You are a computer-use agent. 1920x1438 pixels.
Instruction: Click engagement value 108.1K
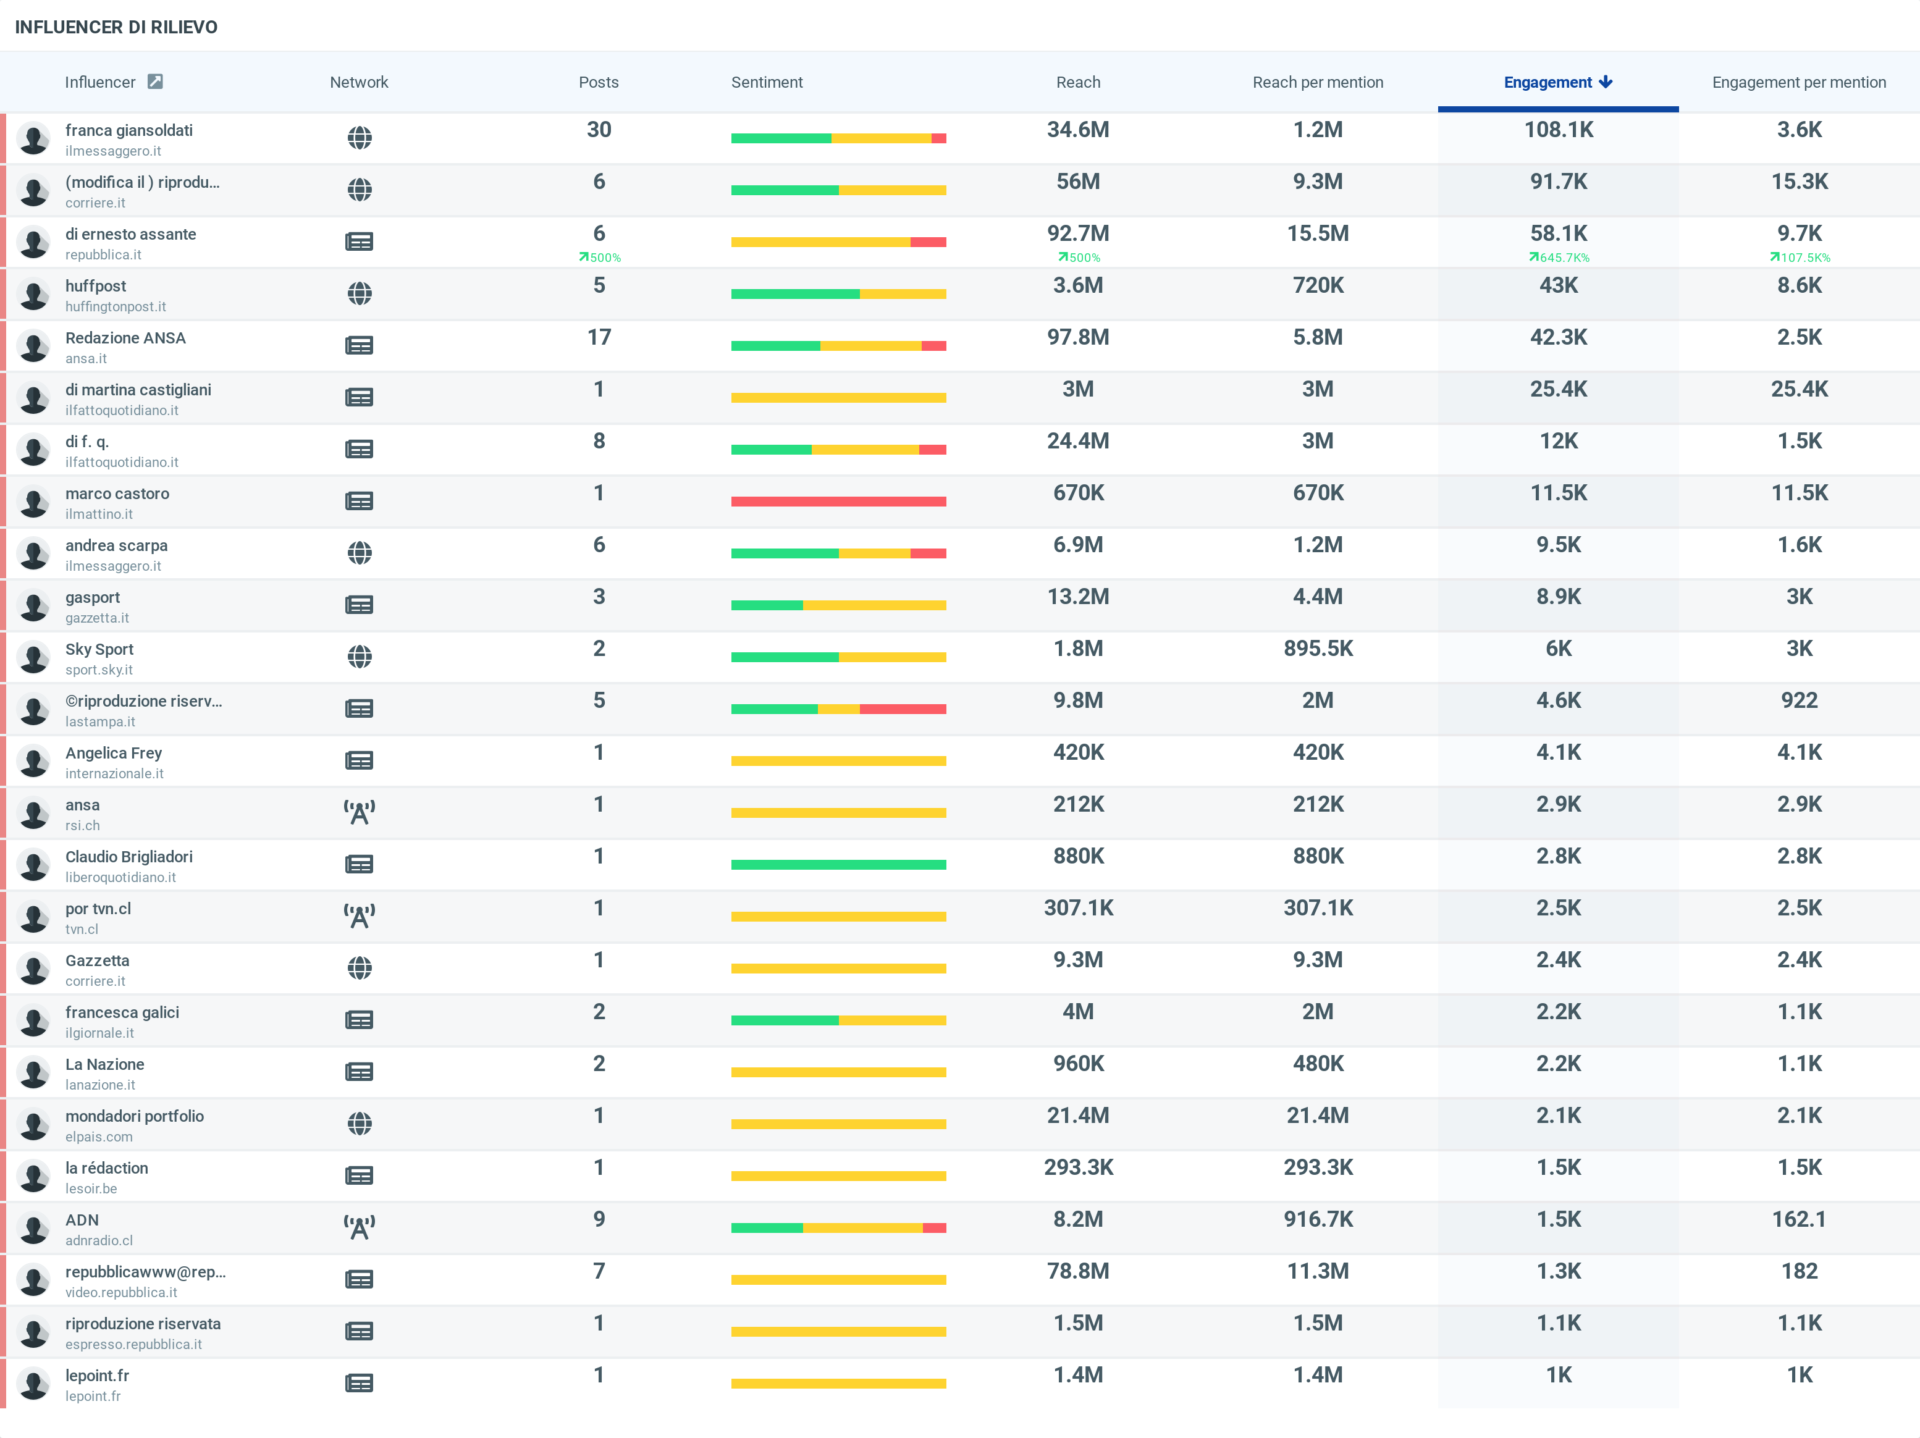1558,130
